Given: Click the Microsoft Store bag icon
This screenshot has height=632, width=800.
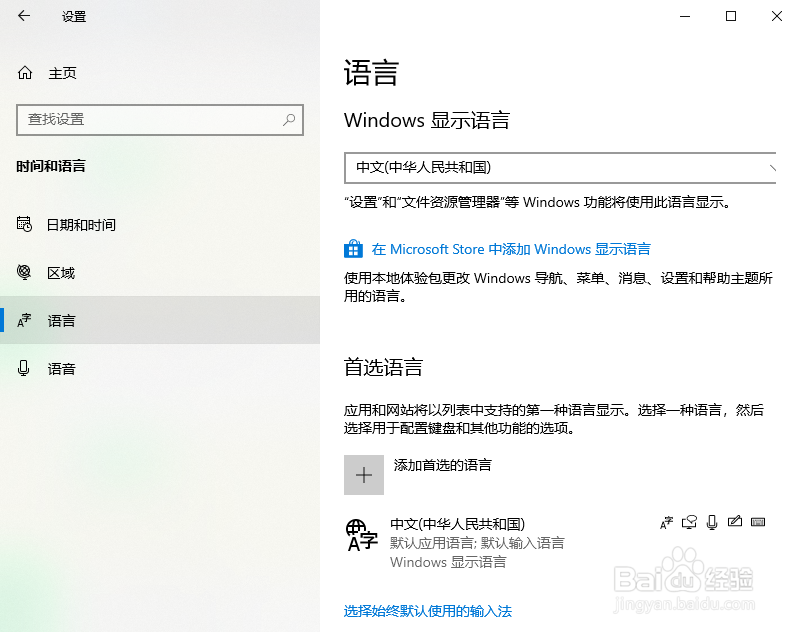Looking at the screenshot, I should (x=353, y=249).
